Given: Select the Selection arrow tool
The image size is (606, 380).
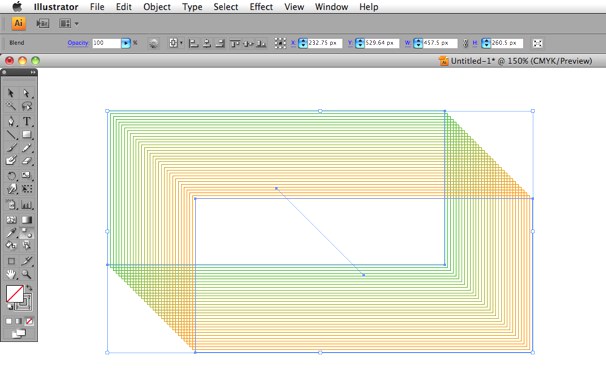Looking at the screenshot, I should coord(11,93).
